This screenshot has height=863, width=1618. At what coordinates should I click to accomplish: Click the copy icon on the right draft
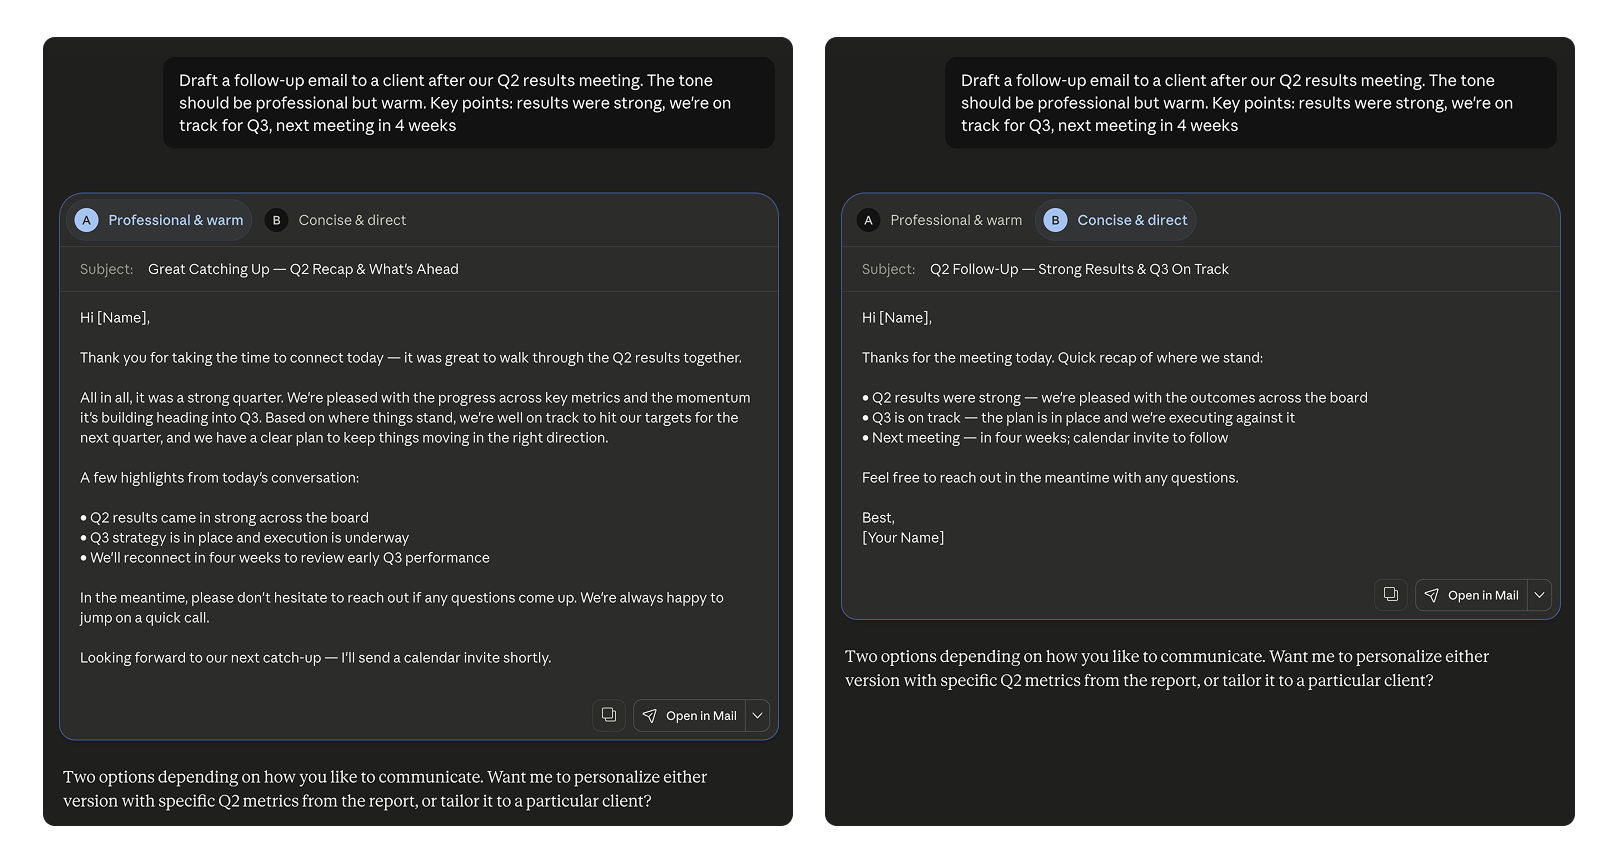coord(1391,595)
